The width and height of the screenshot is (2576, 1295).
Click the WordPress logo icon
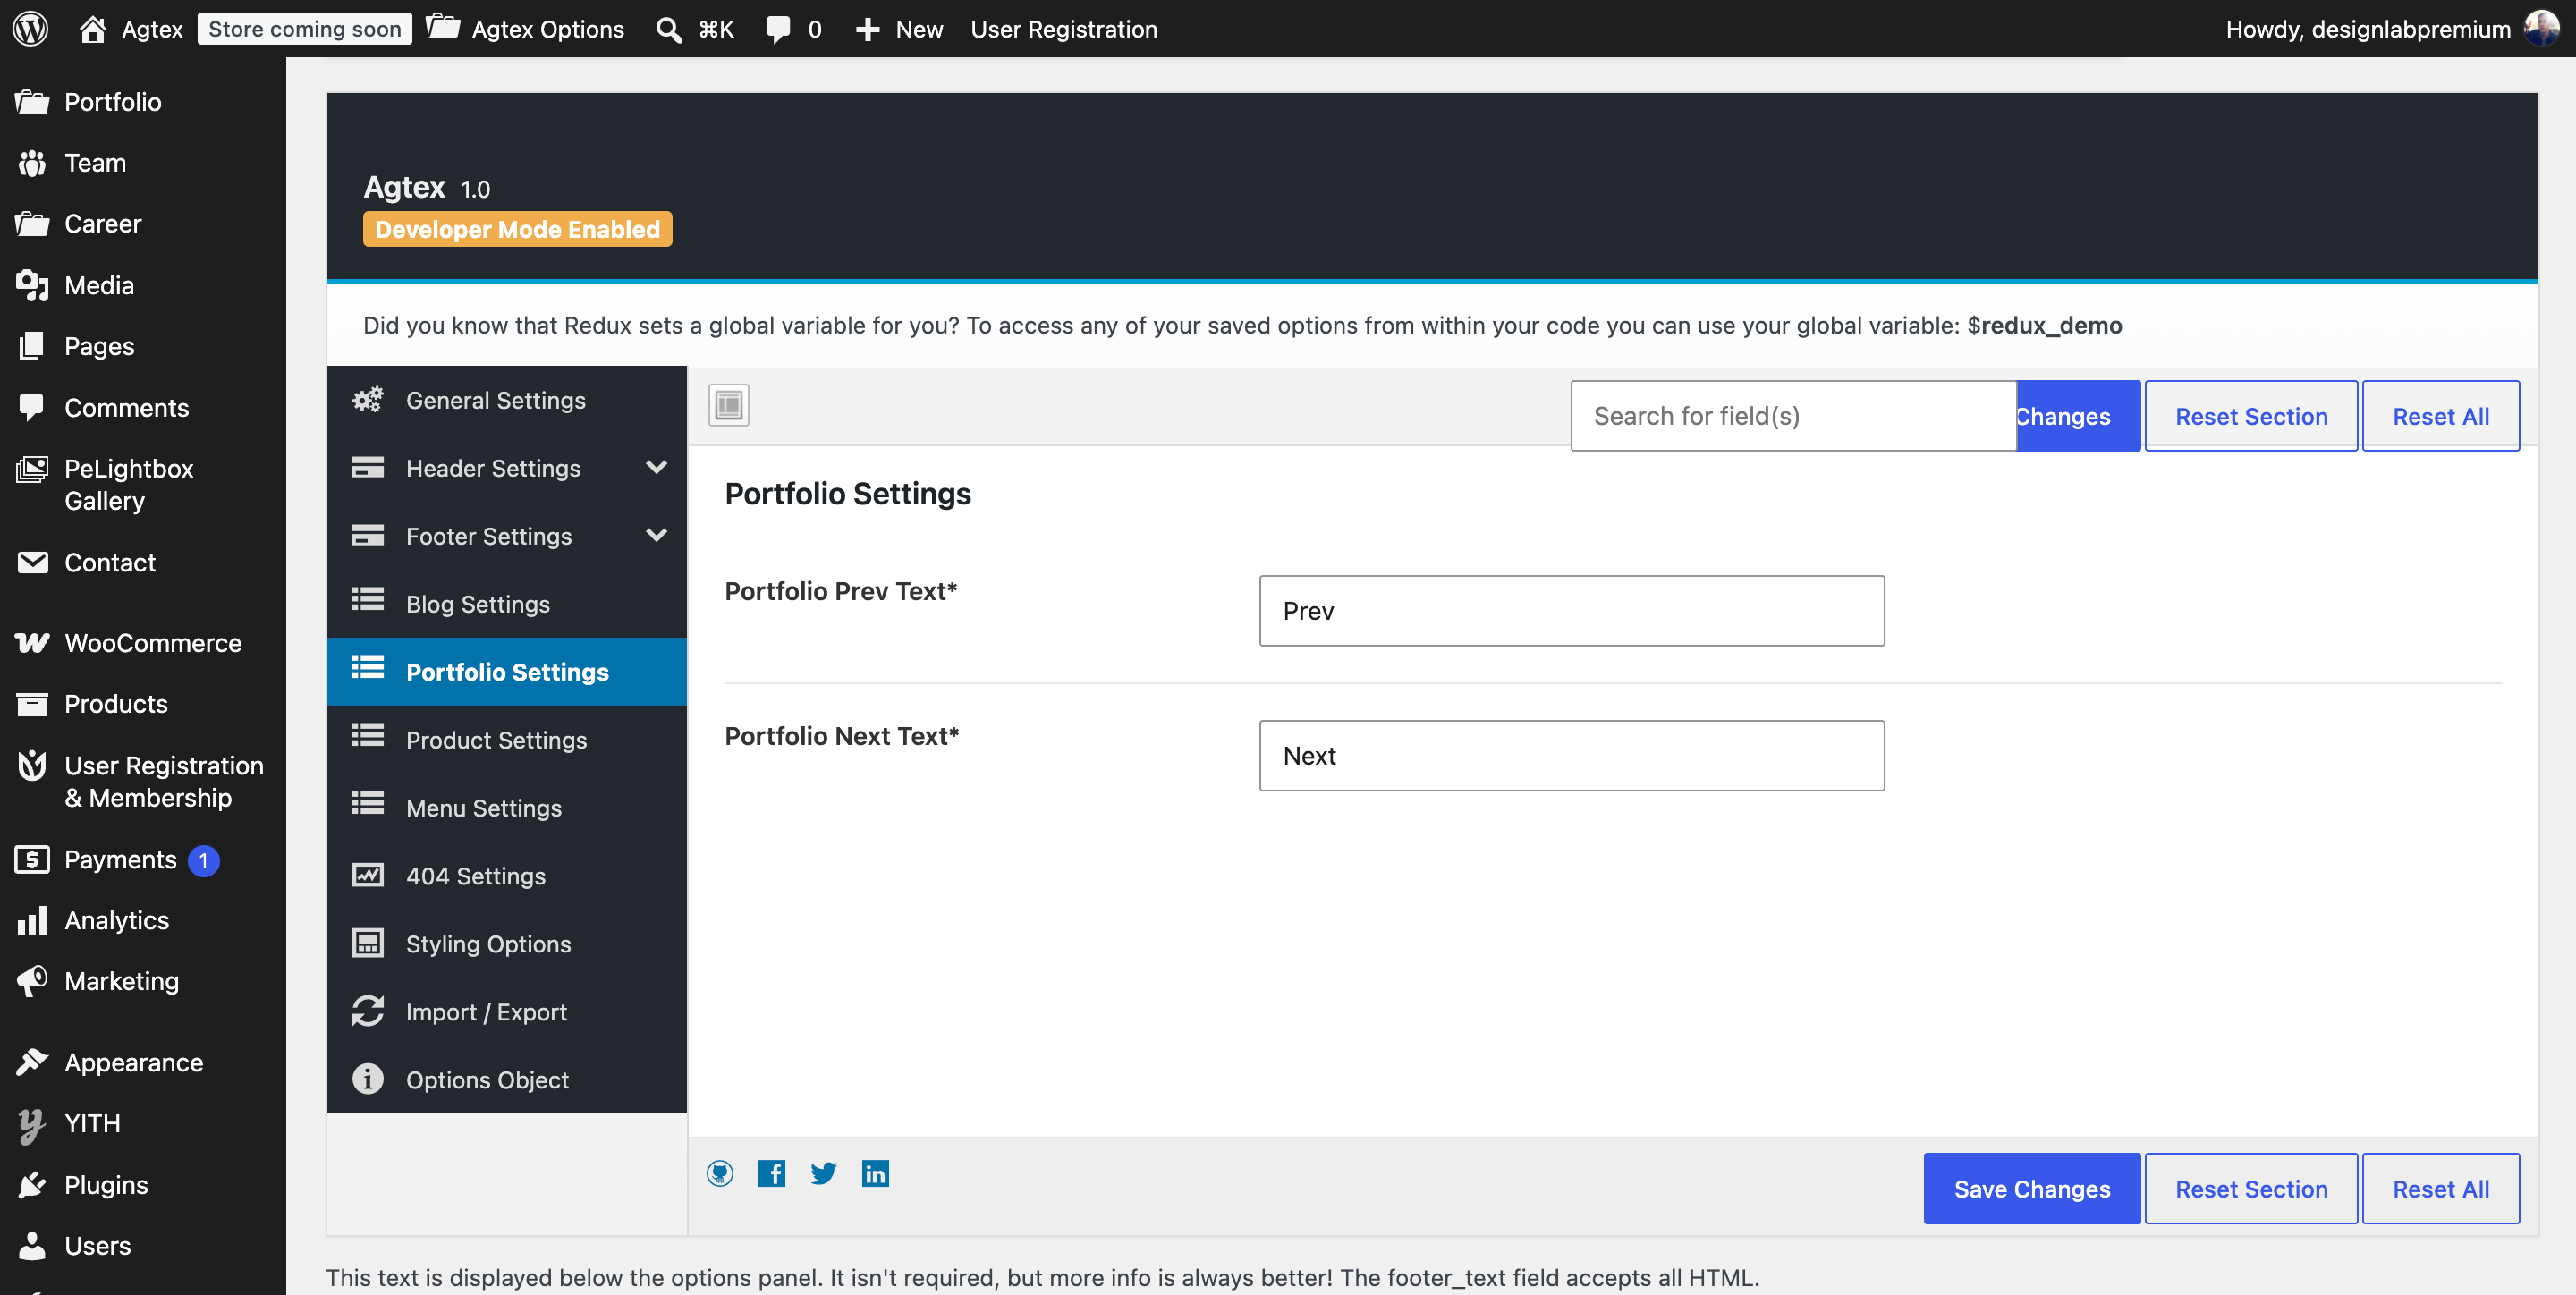[x=30, y=28]
